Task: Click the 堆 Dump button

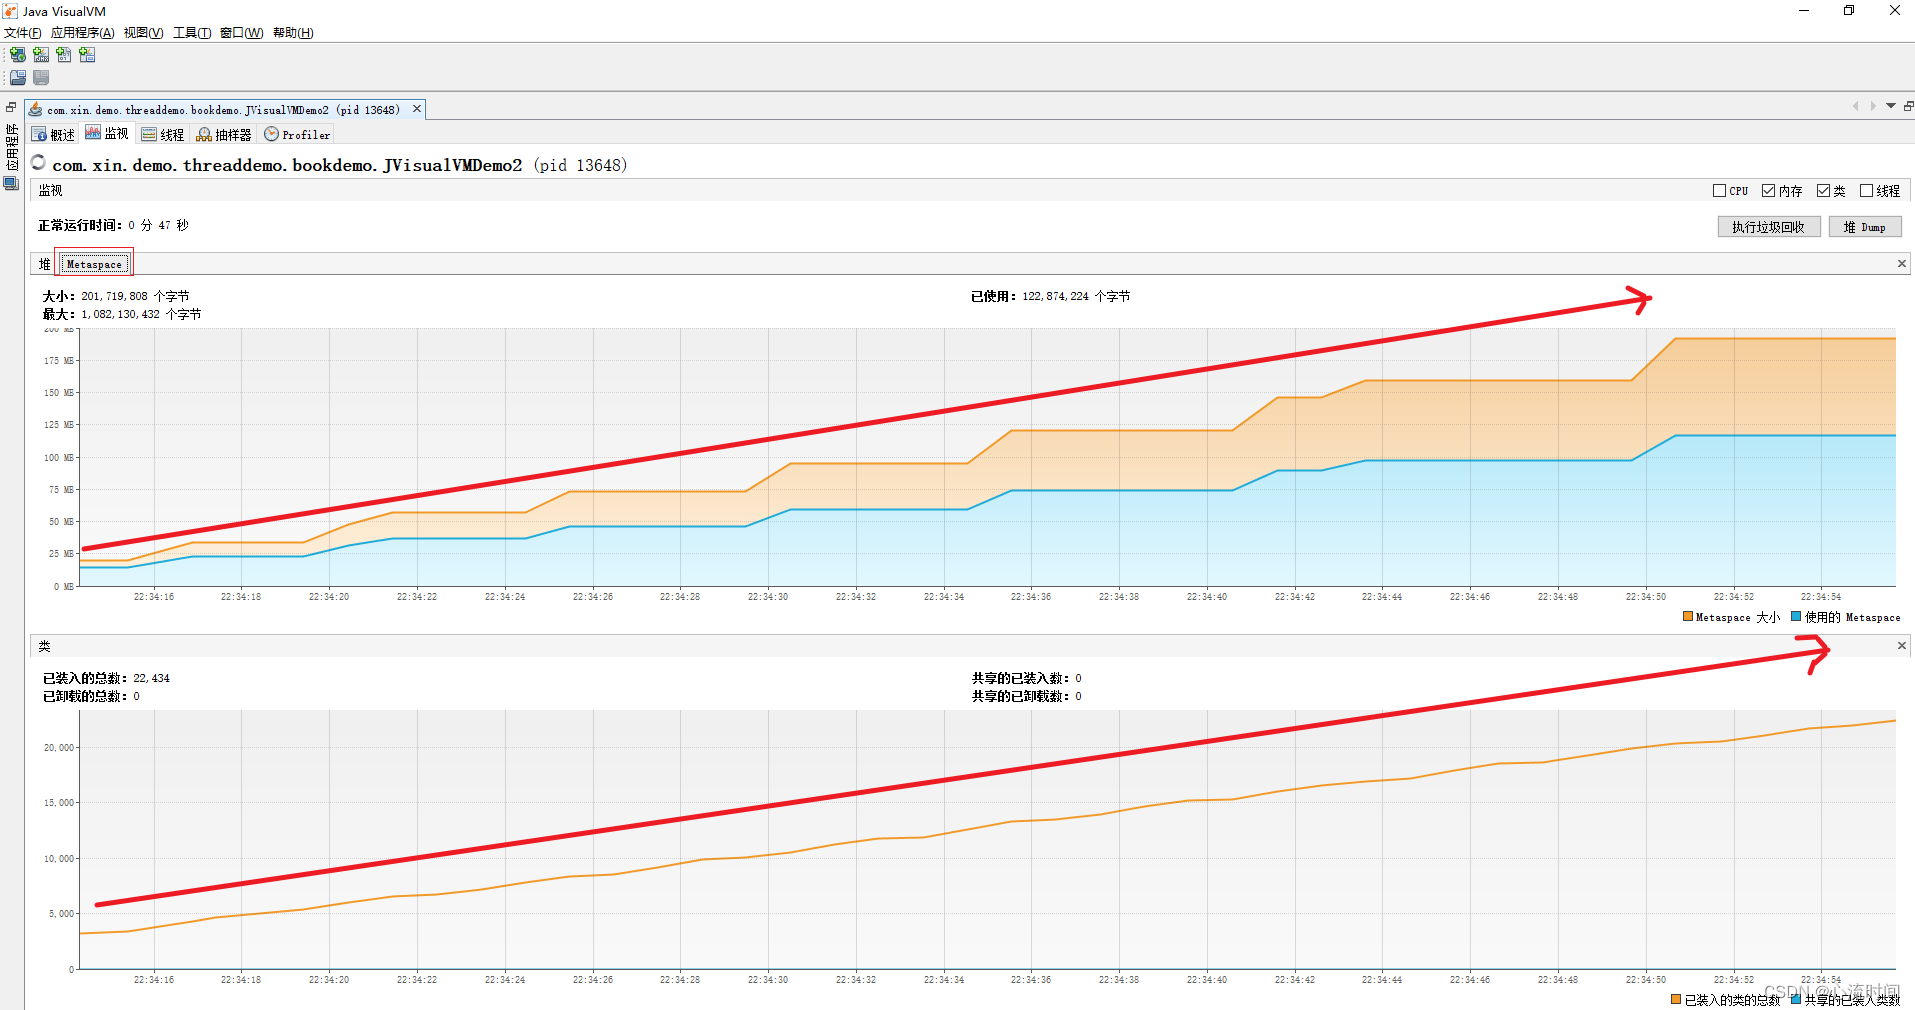Action: click(1865, 227)
